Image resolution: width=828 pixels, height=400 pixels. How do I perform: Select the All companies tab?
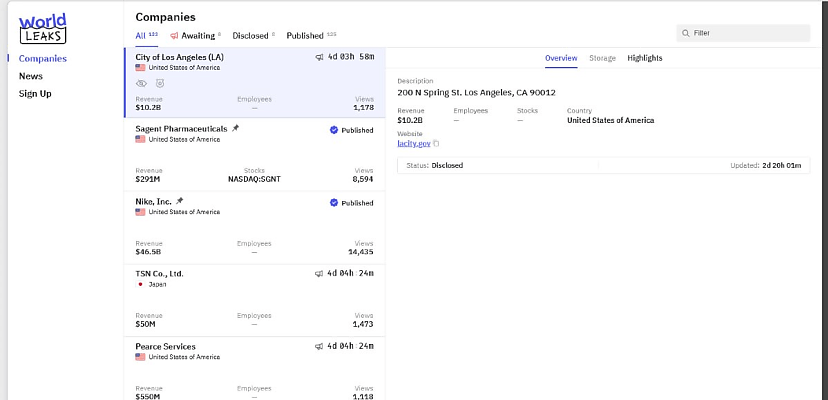tap(146, 36)
